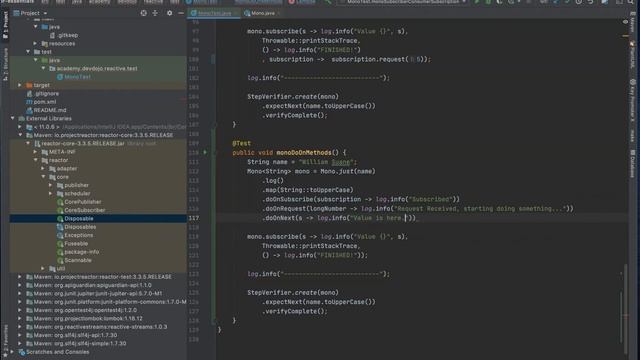The width and height of the screenshot is (640, 360).
Task: Expand the scheduler package
Action: 51,193
